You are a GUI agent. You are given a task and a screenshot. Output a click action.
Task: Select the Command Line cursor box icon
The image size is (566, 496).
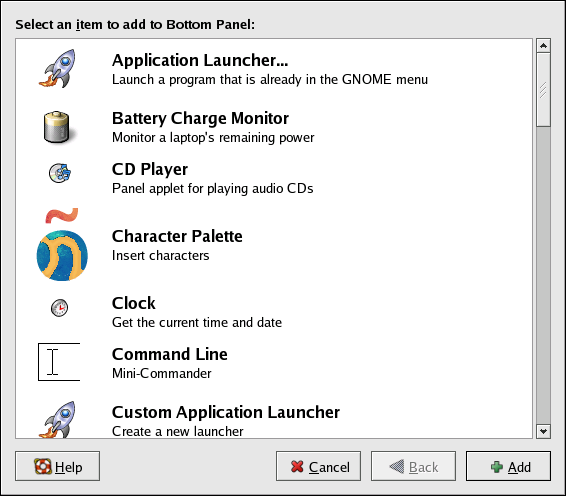(x=59, y=362)
